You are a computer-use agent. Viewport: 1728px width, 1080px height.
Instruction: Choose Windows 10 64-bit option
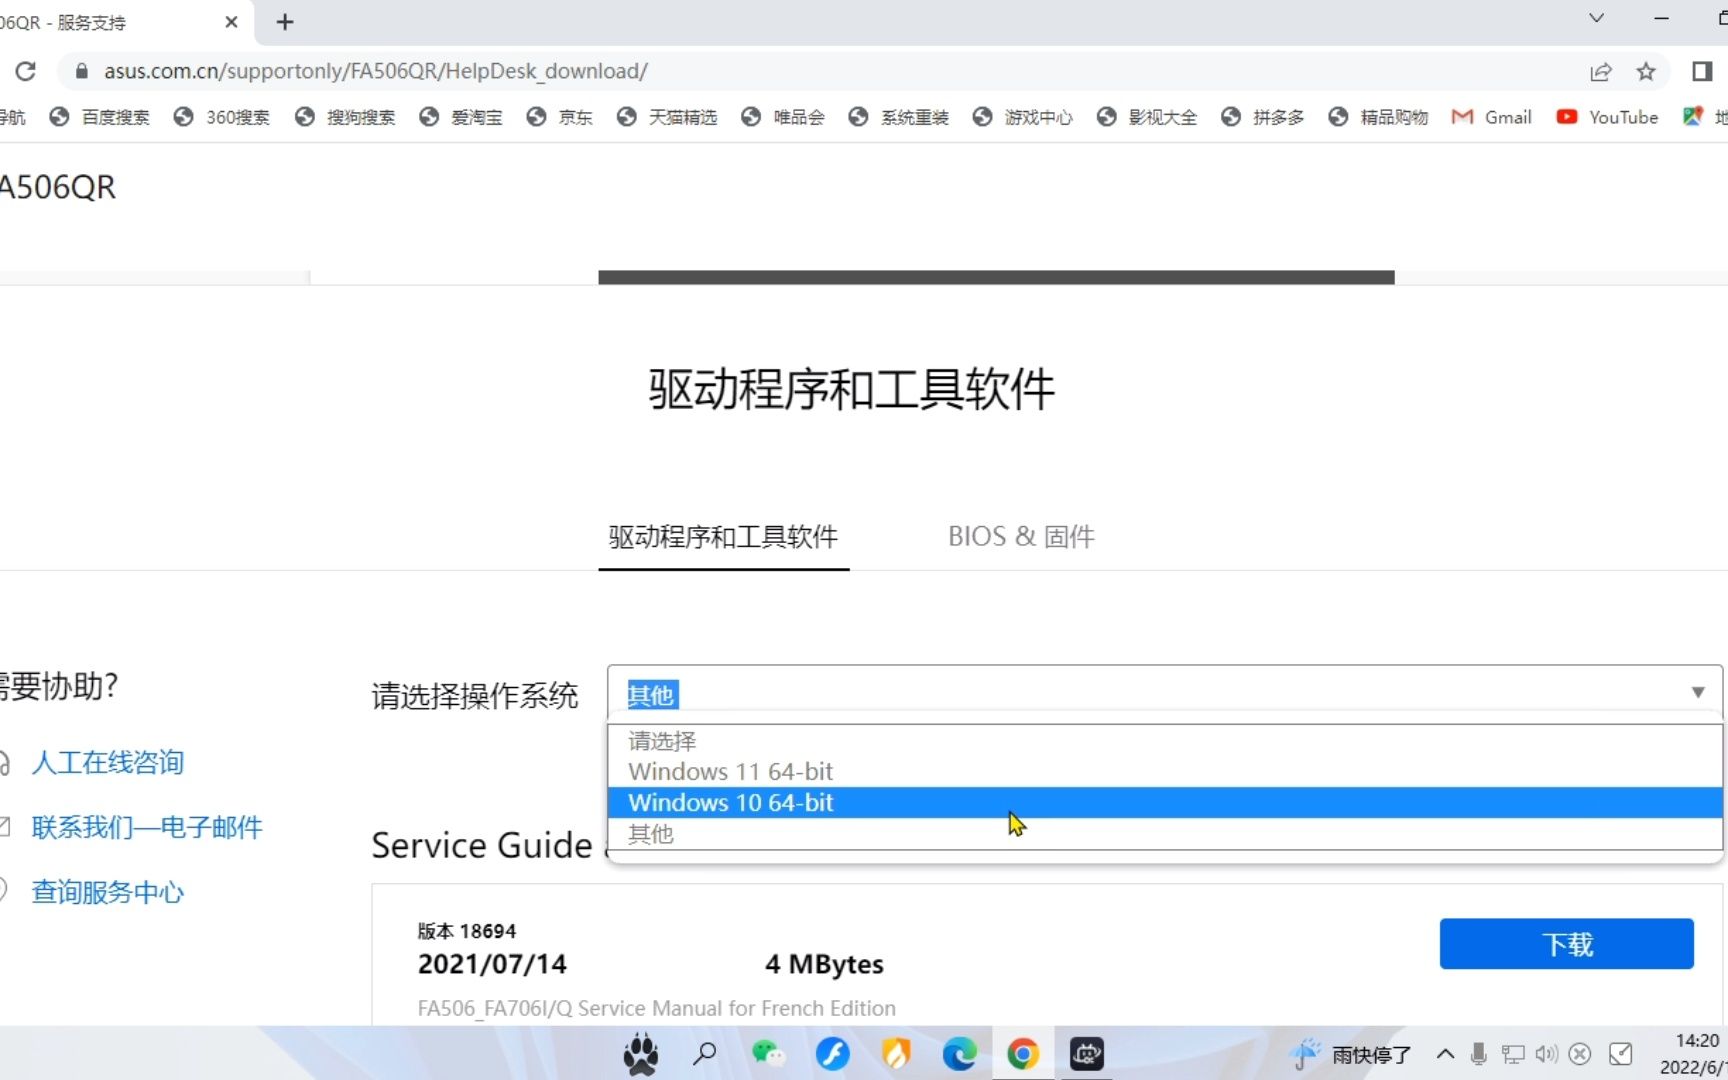coord(1165,802)
